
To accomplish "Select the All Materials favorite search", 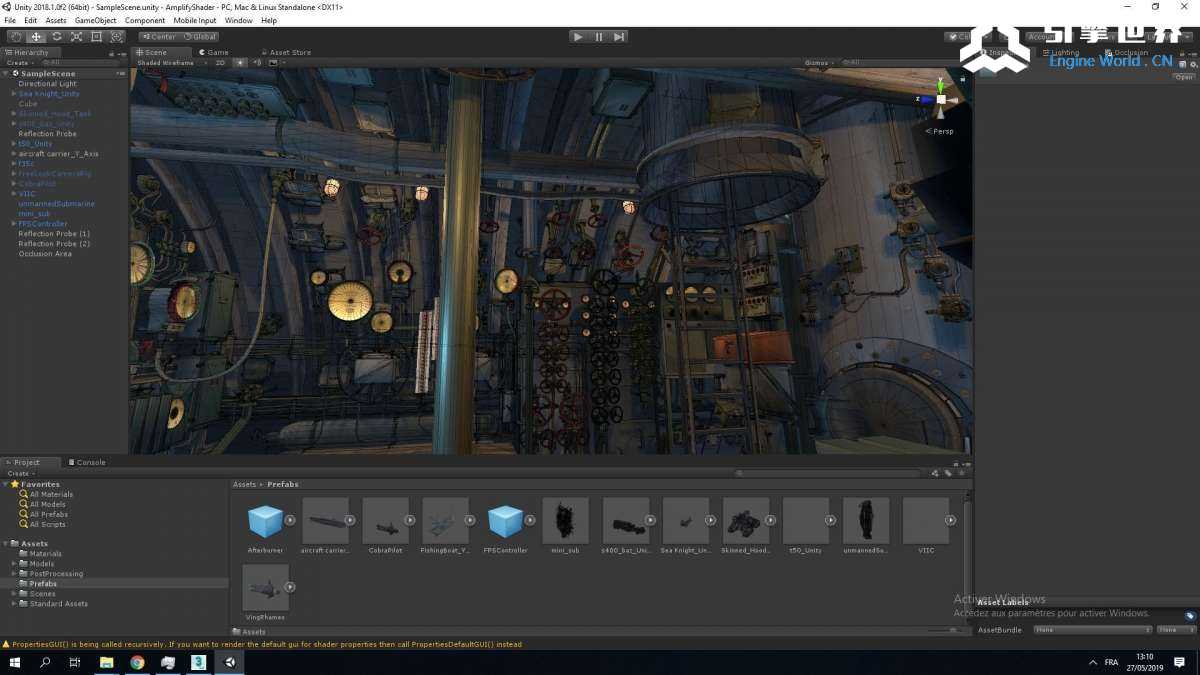I will tap(51, 494).
